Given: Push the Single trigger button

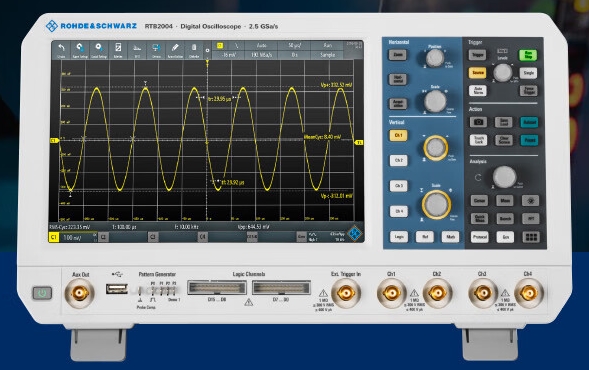Looking at the screenshot, I should click(x=528, y=73).
